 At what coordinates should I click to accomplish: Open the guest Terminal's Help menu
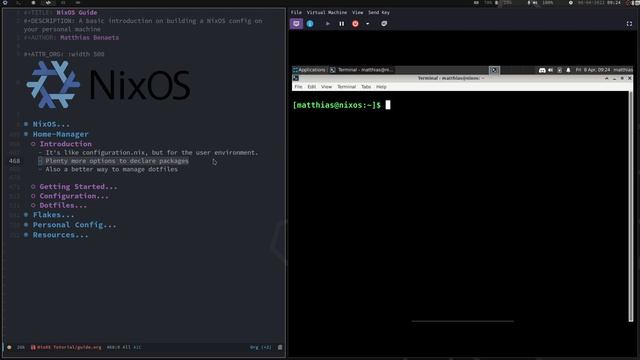coord(381,87)
